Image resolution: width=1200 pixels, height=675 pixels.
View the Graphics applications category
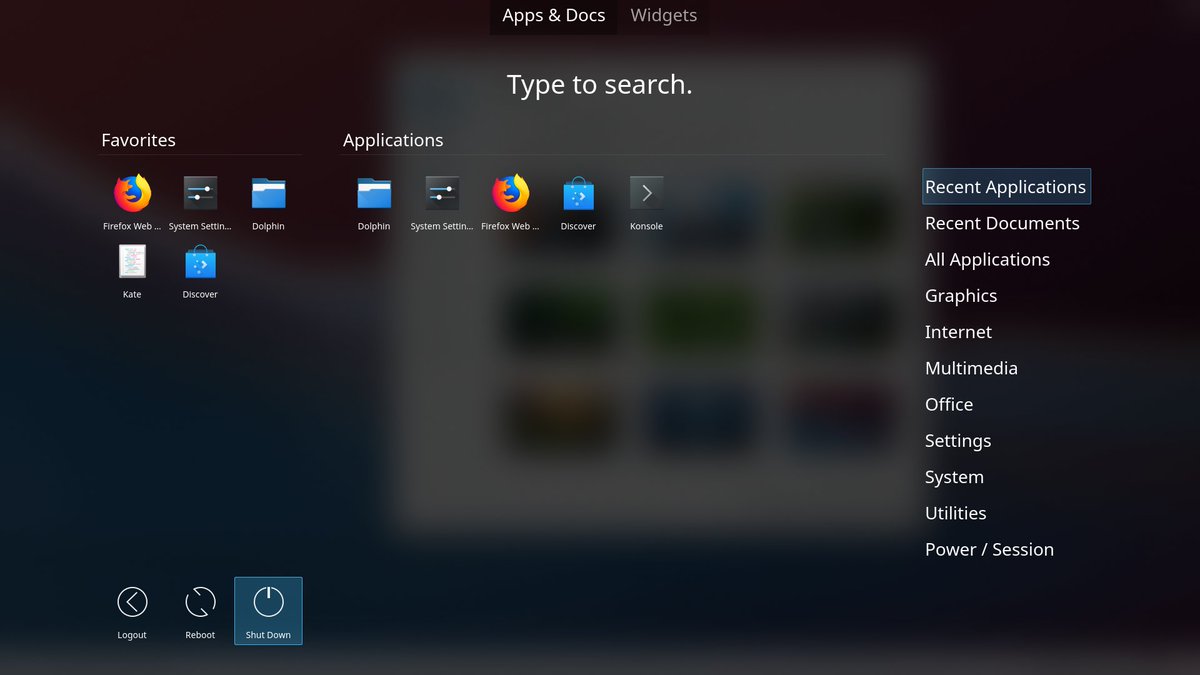click(x=961, y=295)
